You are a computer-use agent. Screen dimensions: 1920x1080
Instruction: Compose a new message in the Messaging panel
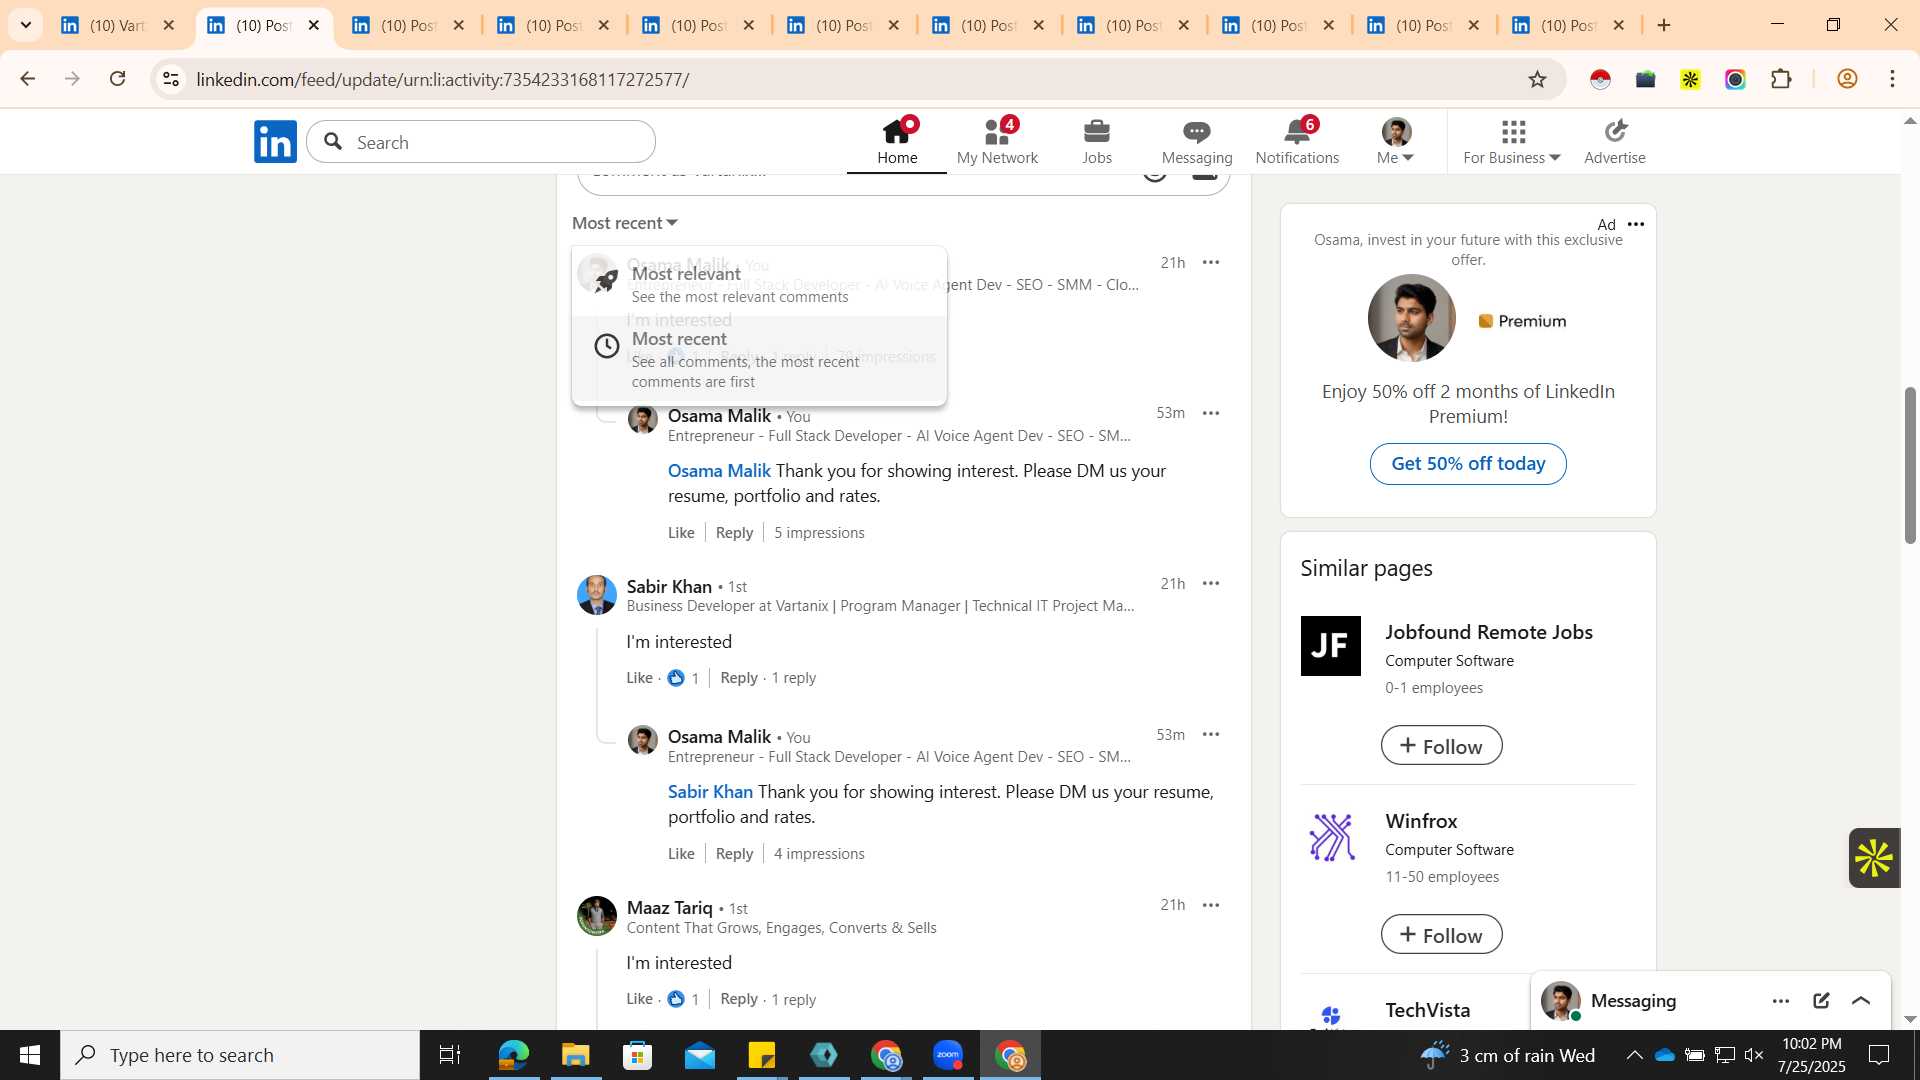[1821, 1001]
